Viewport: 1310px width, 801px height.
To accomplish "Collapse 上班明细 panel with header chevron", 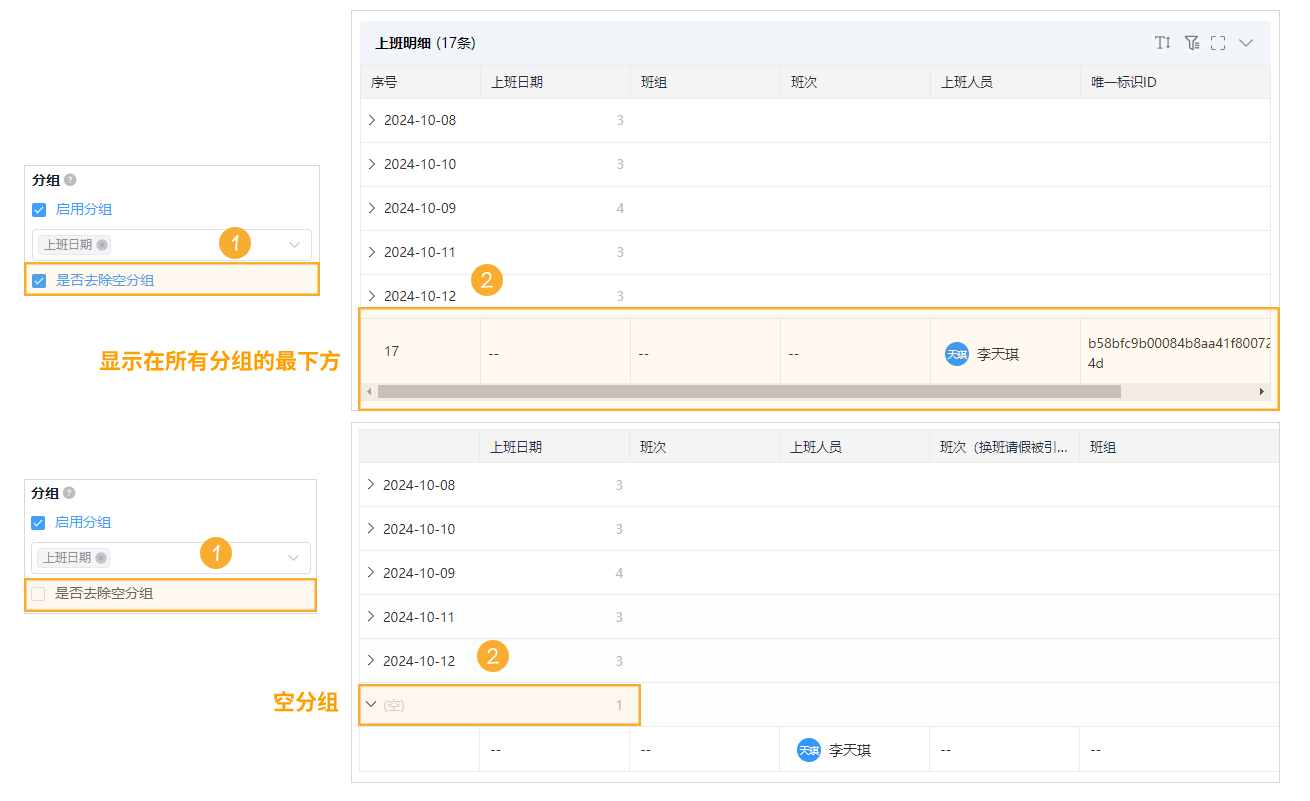I will point(1246,43).
